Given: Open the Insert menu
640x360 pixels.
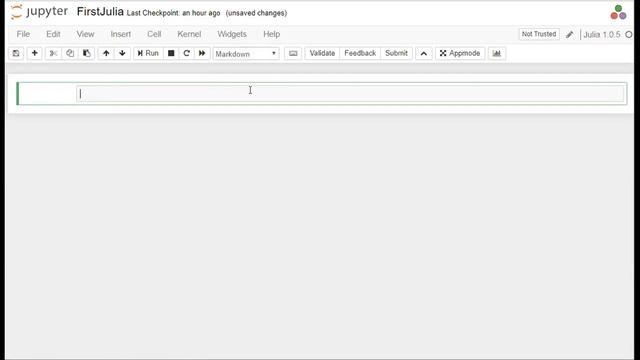Looking at the screenshot, I should coord(121,34).
